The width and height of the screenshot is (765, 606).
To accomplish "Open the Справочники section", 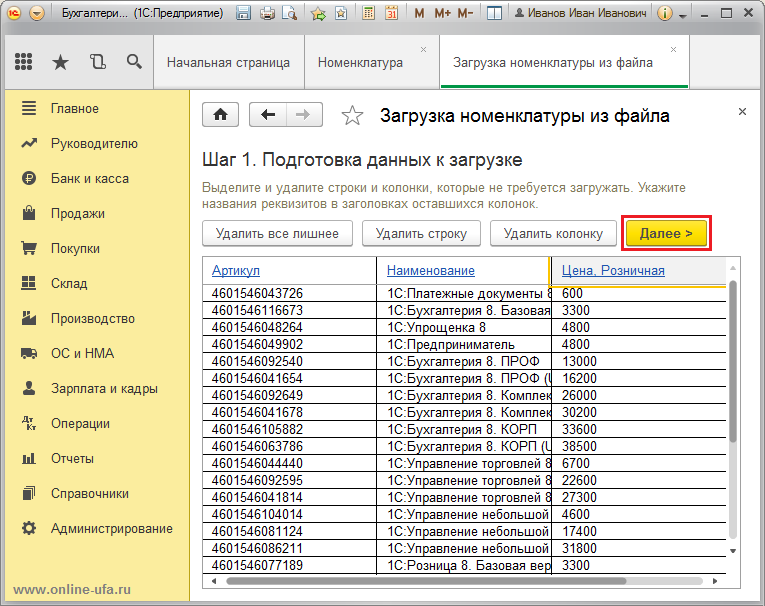I will tap(98, 493).
